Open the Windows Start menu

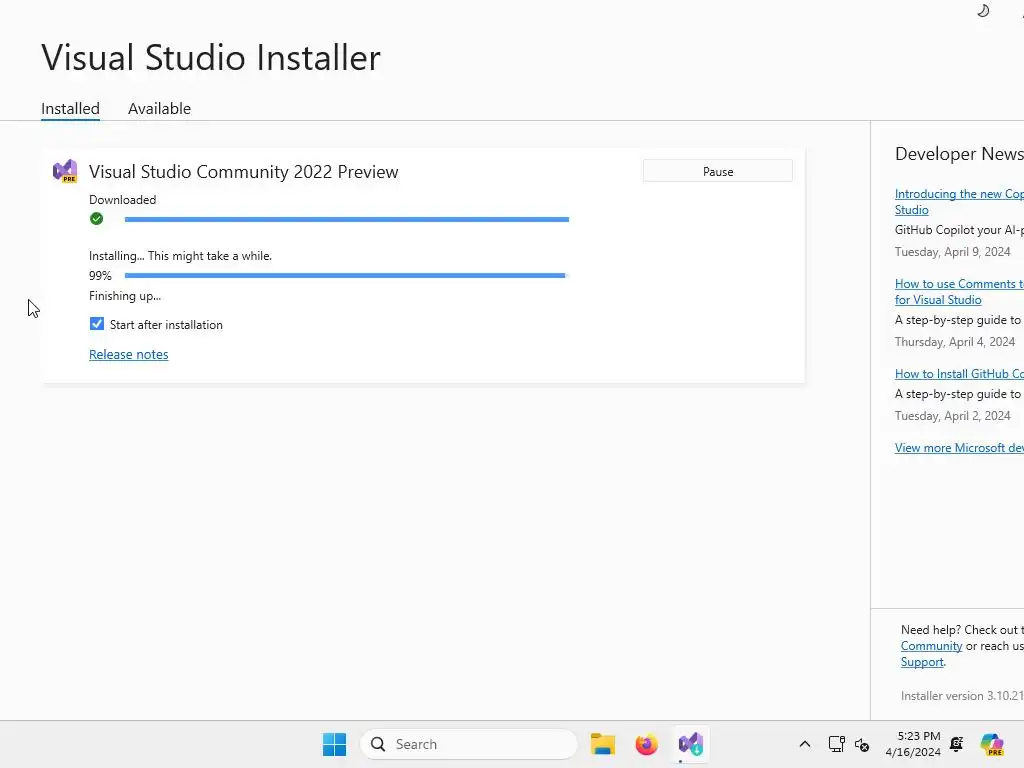[334, 744]
